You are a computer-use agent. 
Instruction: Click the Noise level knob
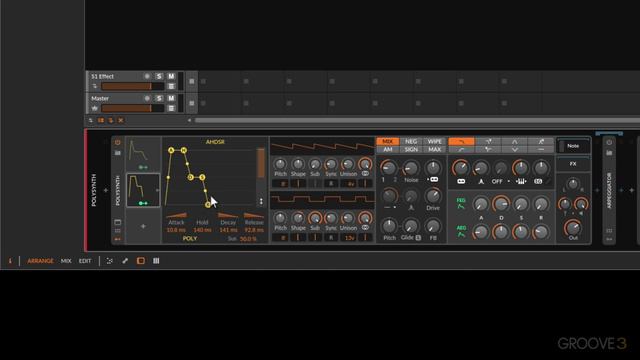411,167
